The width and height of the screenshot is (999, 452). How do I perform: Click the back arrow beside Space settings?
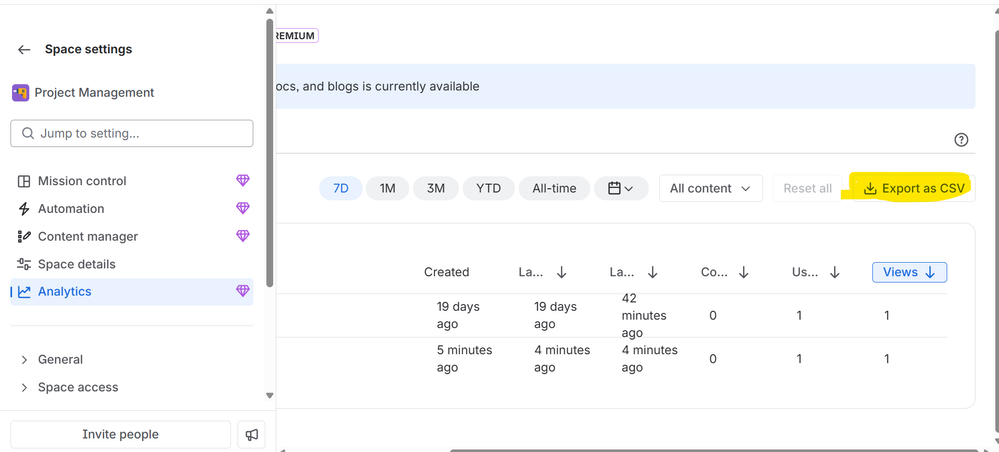[24, 50]
